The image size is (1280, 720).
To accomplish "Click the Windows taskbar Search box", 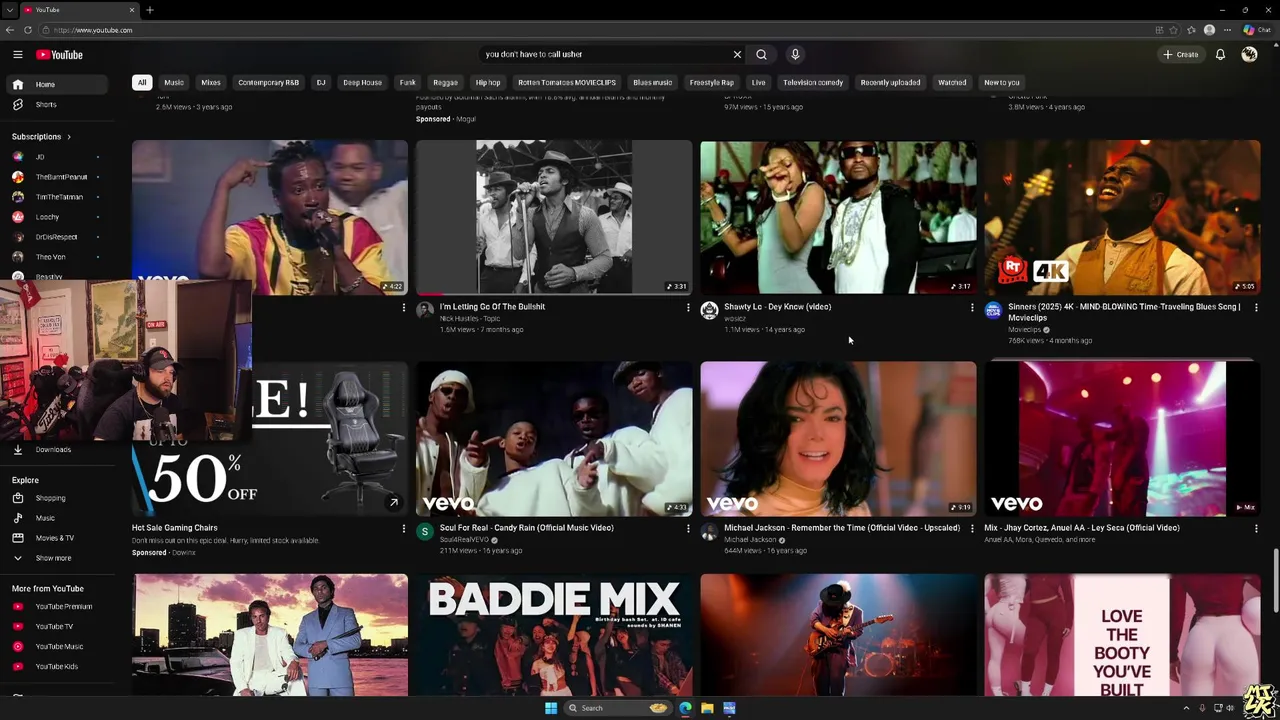I will pos(616,708).
